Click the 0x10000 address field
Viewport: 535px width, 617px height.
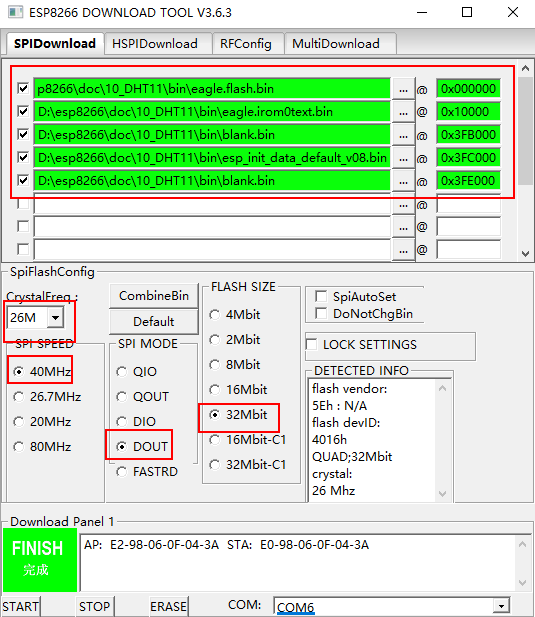tap(468, 112)
